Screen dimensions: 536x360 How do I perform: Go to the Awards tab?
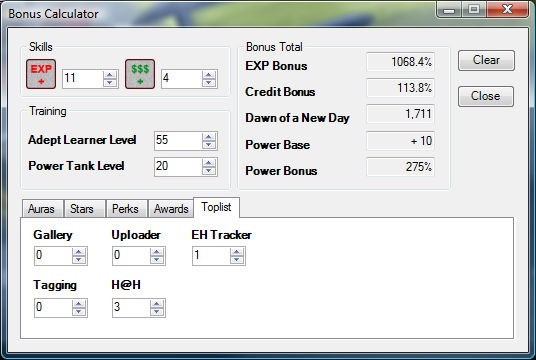(x=171, y=209)
